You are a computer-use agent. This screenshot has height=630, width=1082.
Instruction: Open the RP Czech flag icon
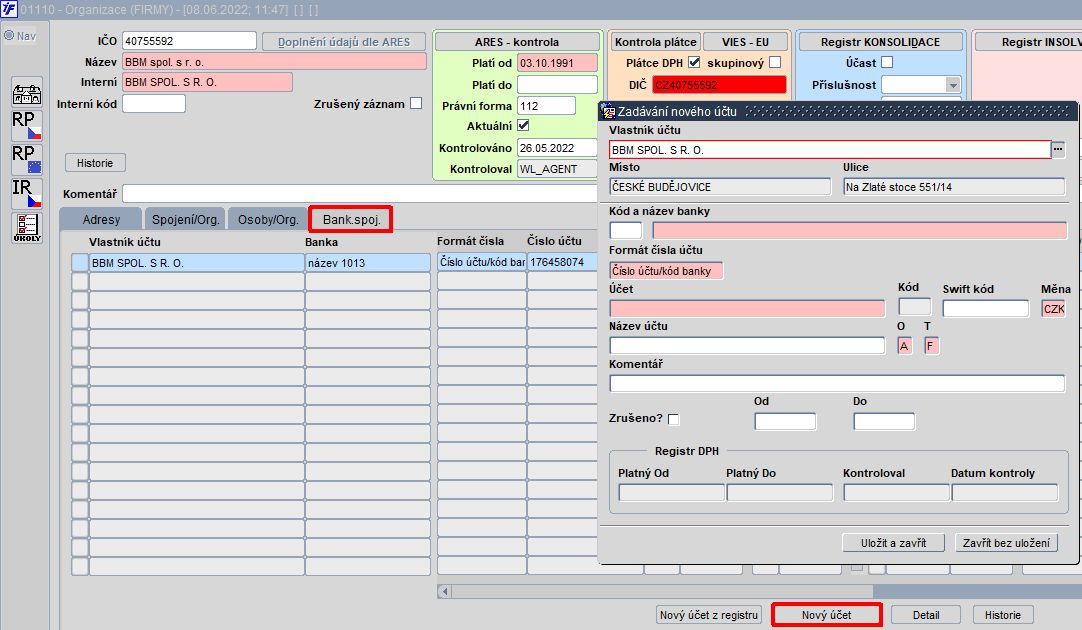click(27, 126)
